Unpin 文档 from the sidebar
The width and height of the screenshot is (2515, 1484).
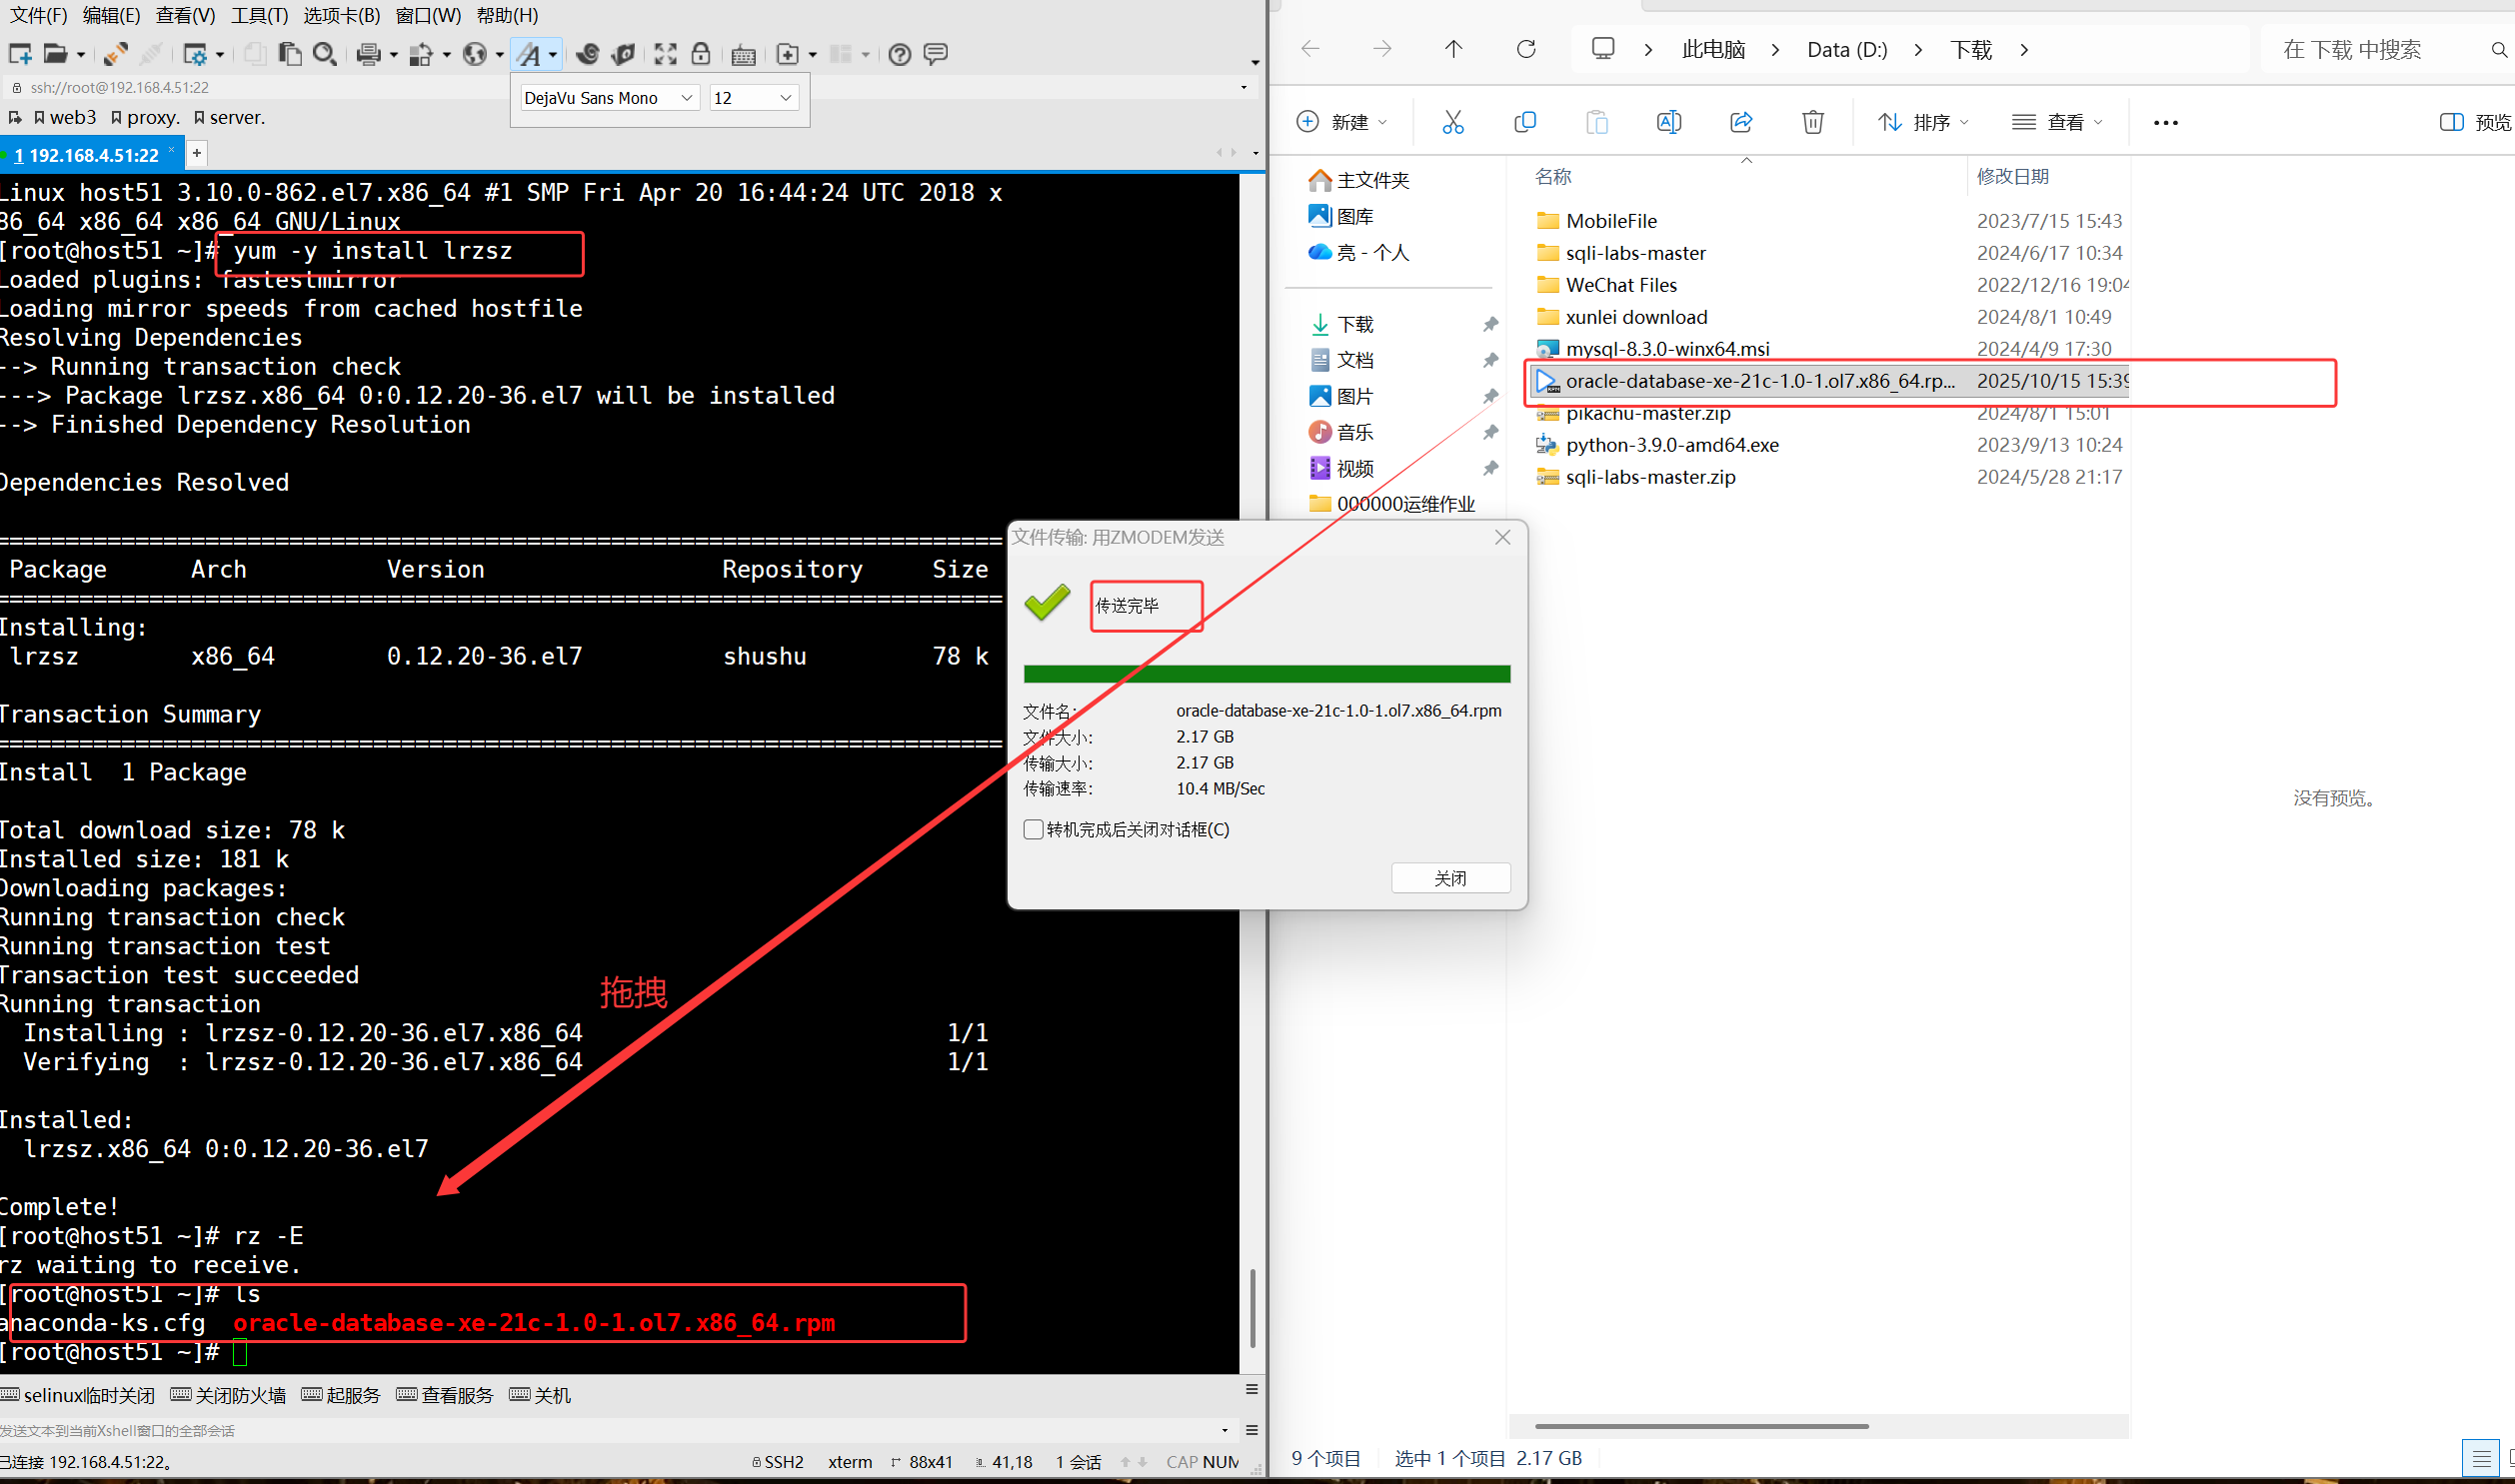point(1489,359)
